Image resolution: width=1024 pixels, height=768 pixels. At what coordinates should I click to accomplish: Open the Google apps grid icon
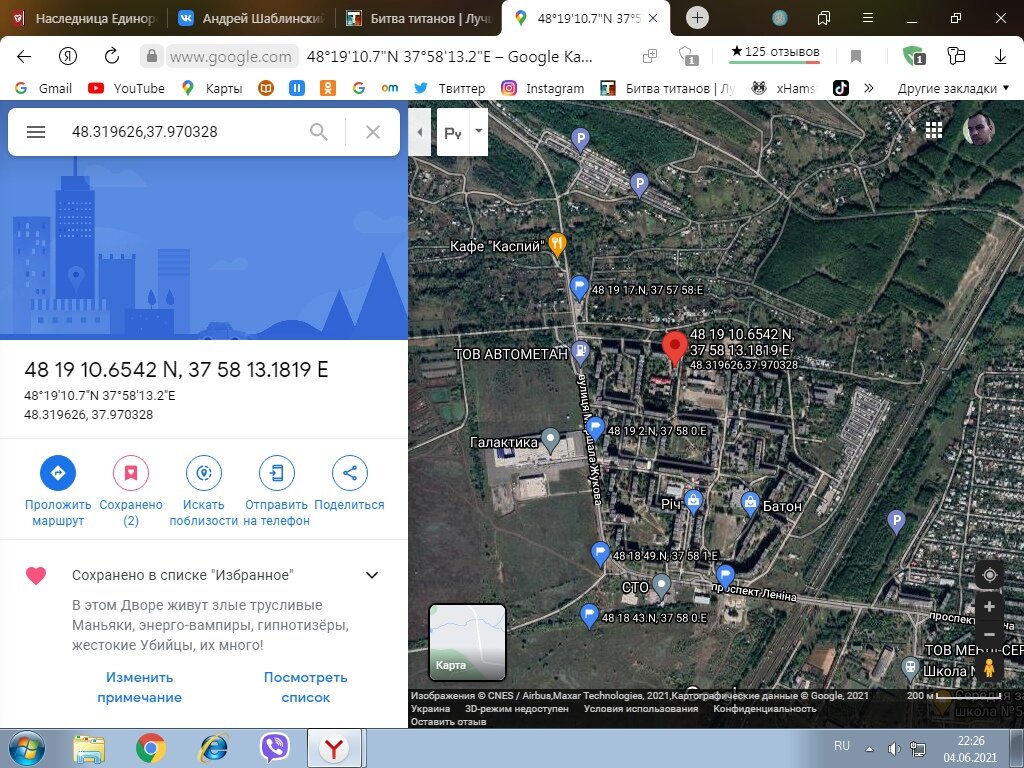[x=934, y=131]
